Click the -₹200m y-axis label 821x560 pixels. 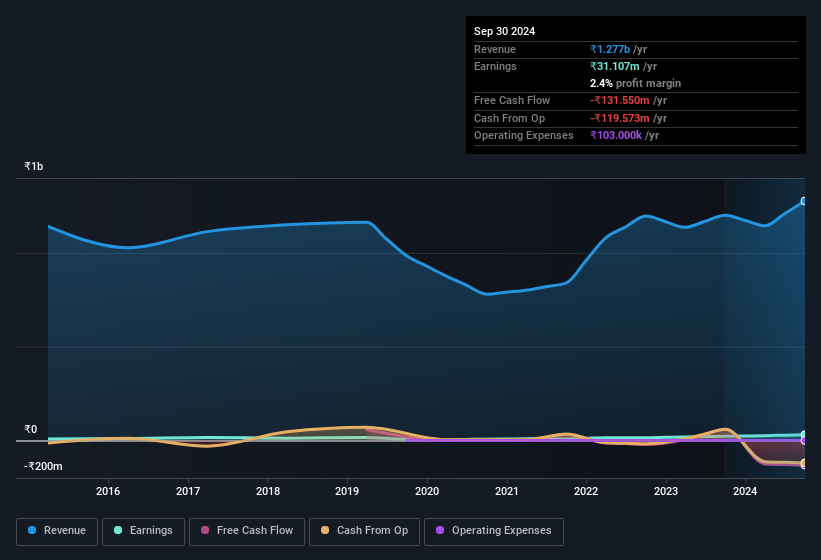pyautogui.click(x=43, y=466)
